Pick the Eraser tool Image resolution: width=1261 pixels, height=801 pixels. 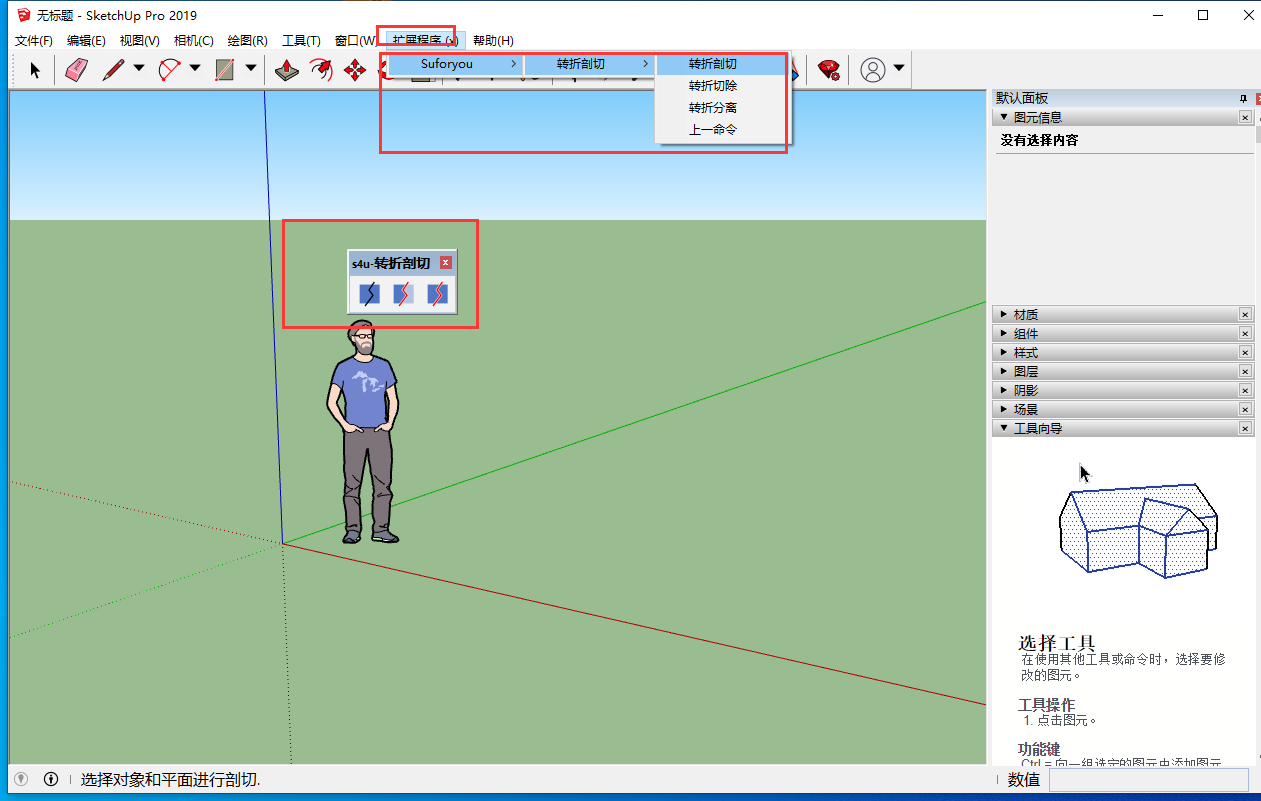(x=77, y=70)
